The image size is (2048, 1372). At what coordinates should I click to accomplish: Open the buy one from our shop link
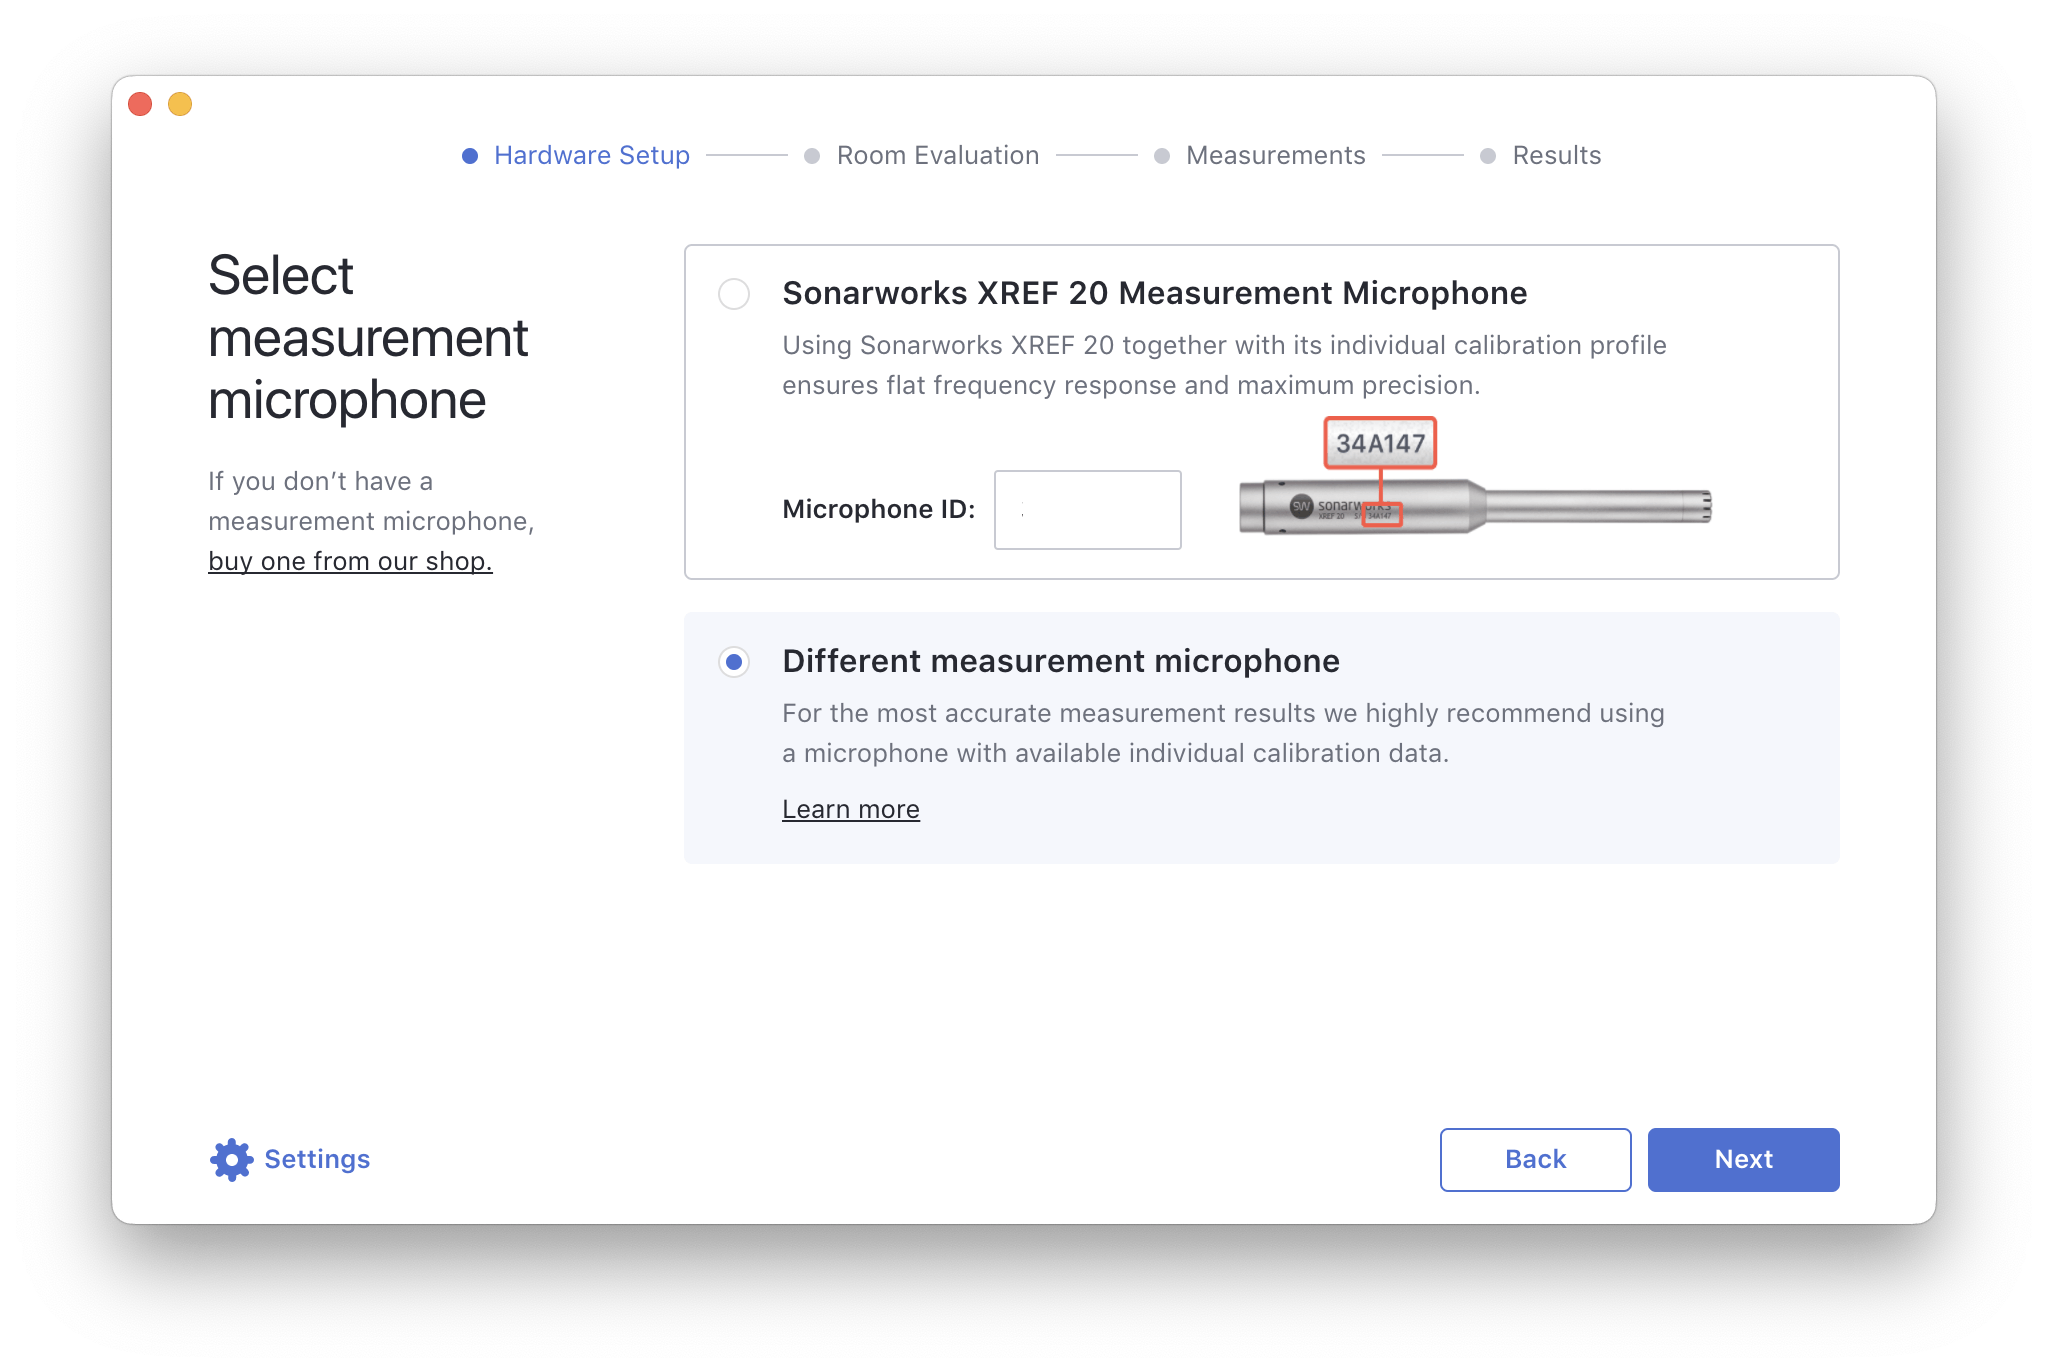click(350, 561)
